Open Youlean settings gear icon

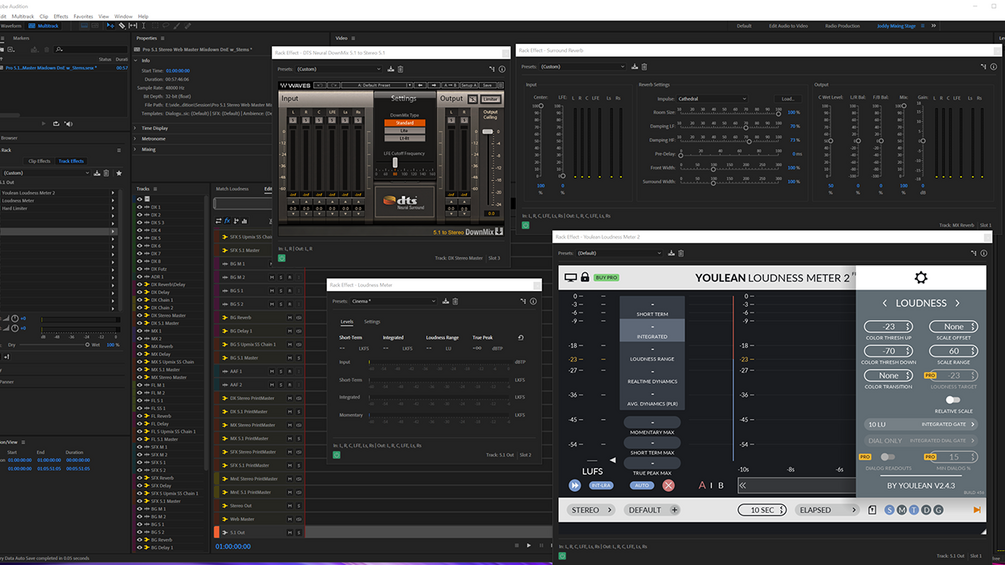click(921, 277)
